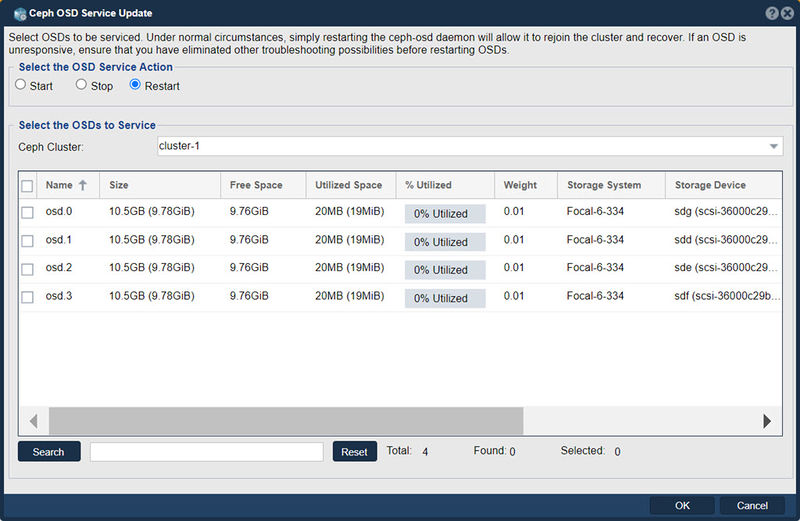Viewport: 800px width, 521px height.
Task: Check the osd.3 row checkbox
Action: [27, 297]
